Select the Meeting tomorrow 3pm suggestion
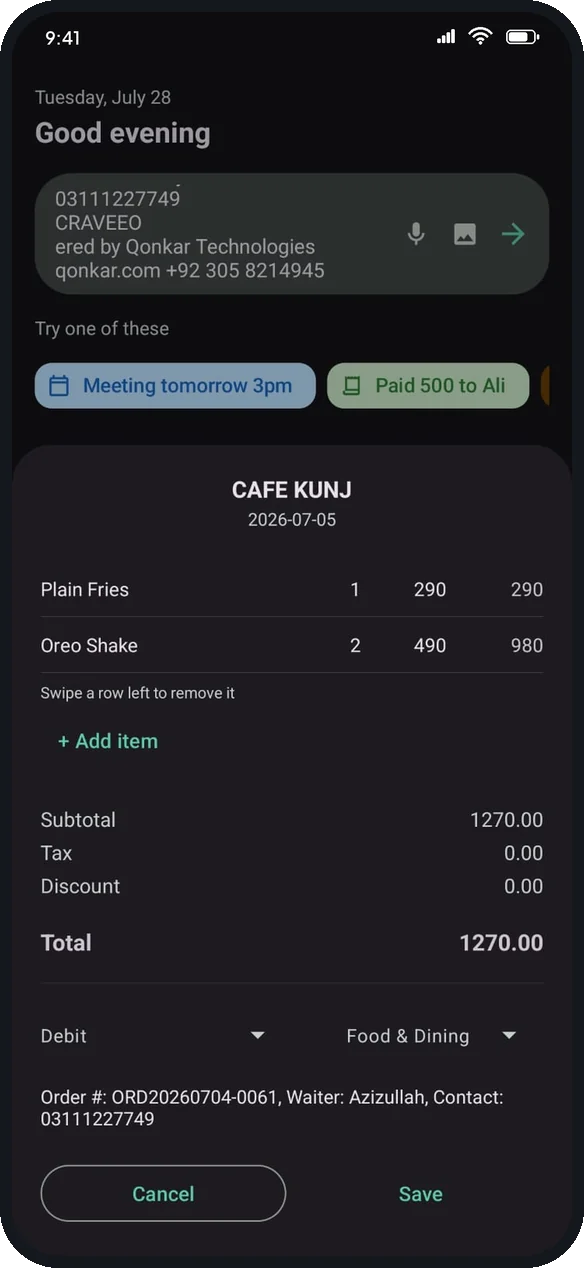This screenshot has width=584, height=1268. click(175, 385)
